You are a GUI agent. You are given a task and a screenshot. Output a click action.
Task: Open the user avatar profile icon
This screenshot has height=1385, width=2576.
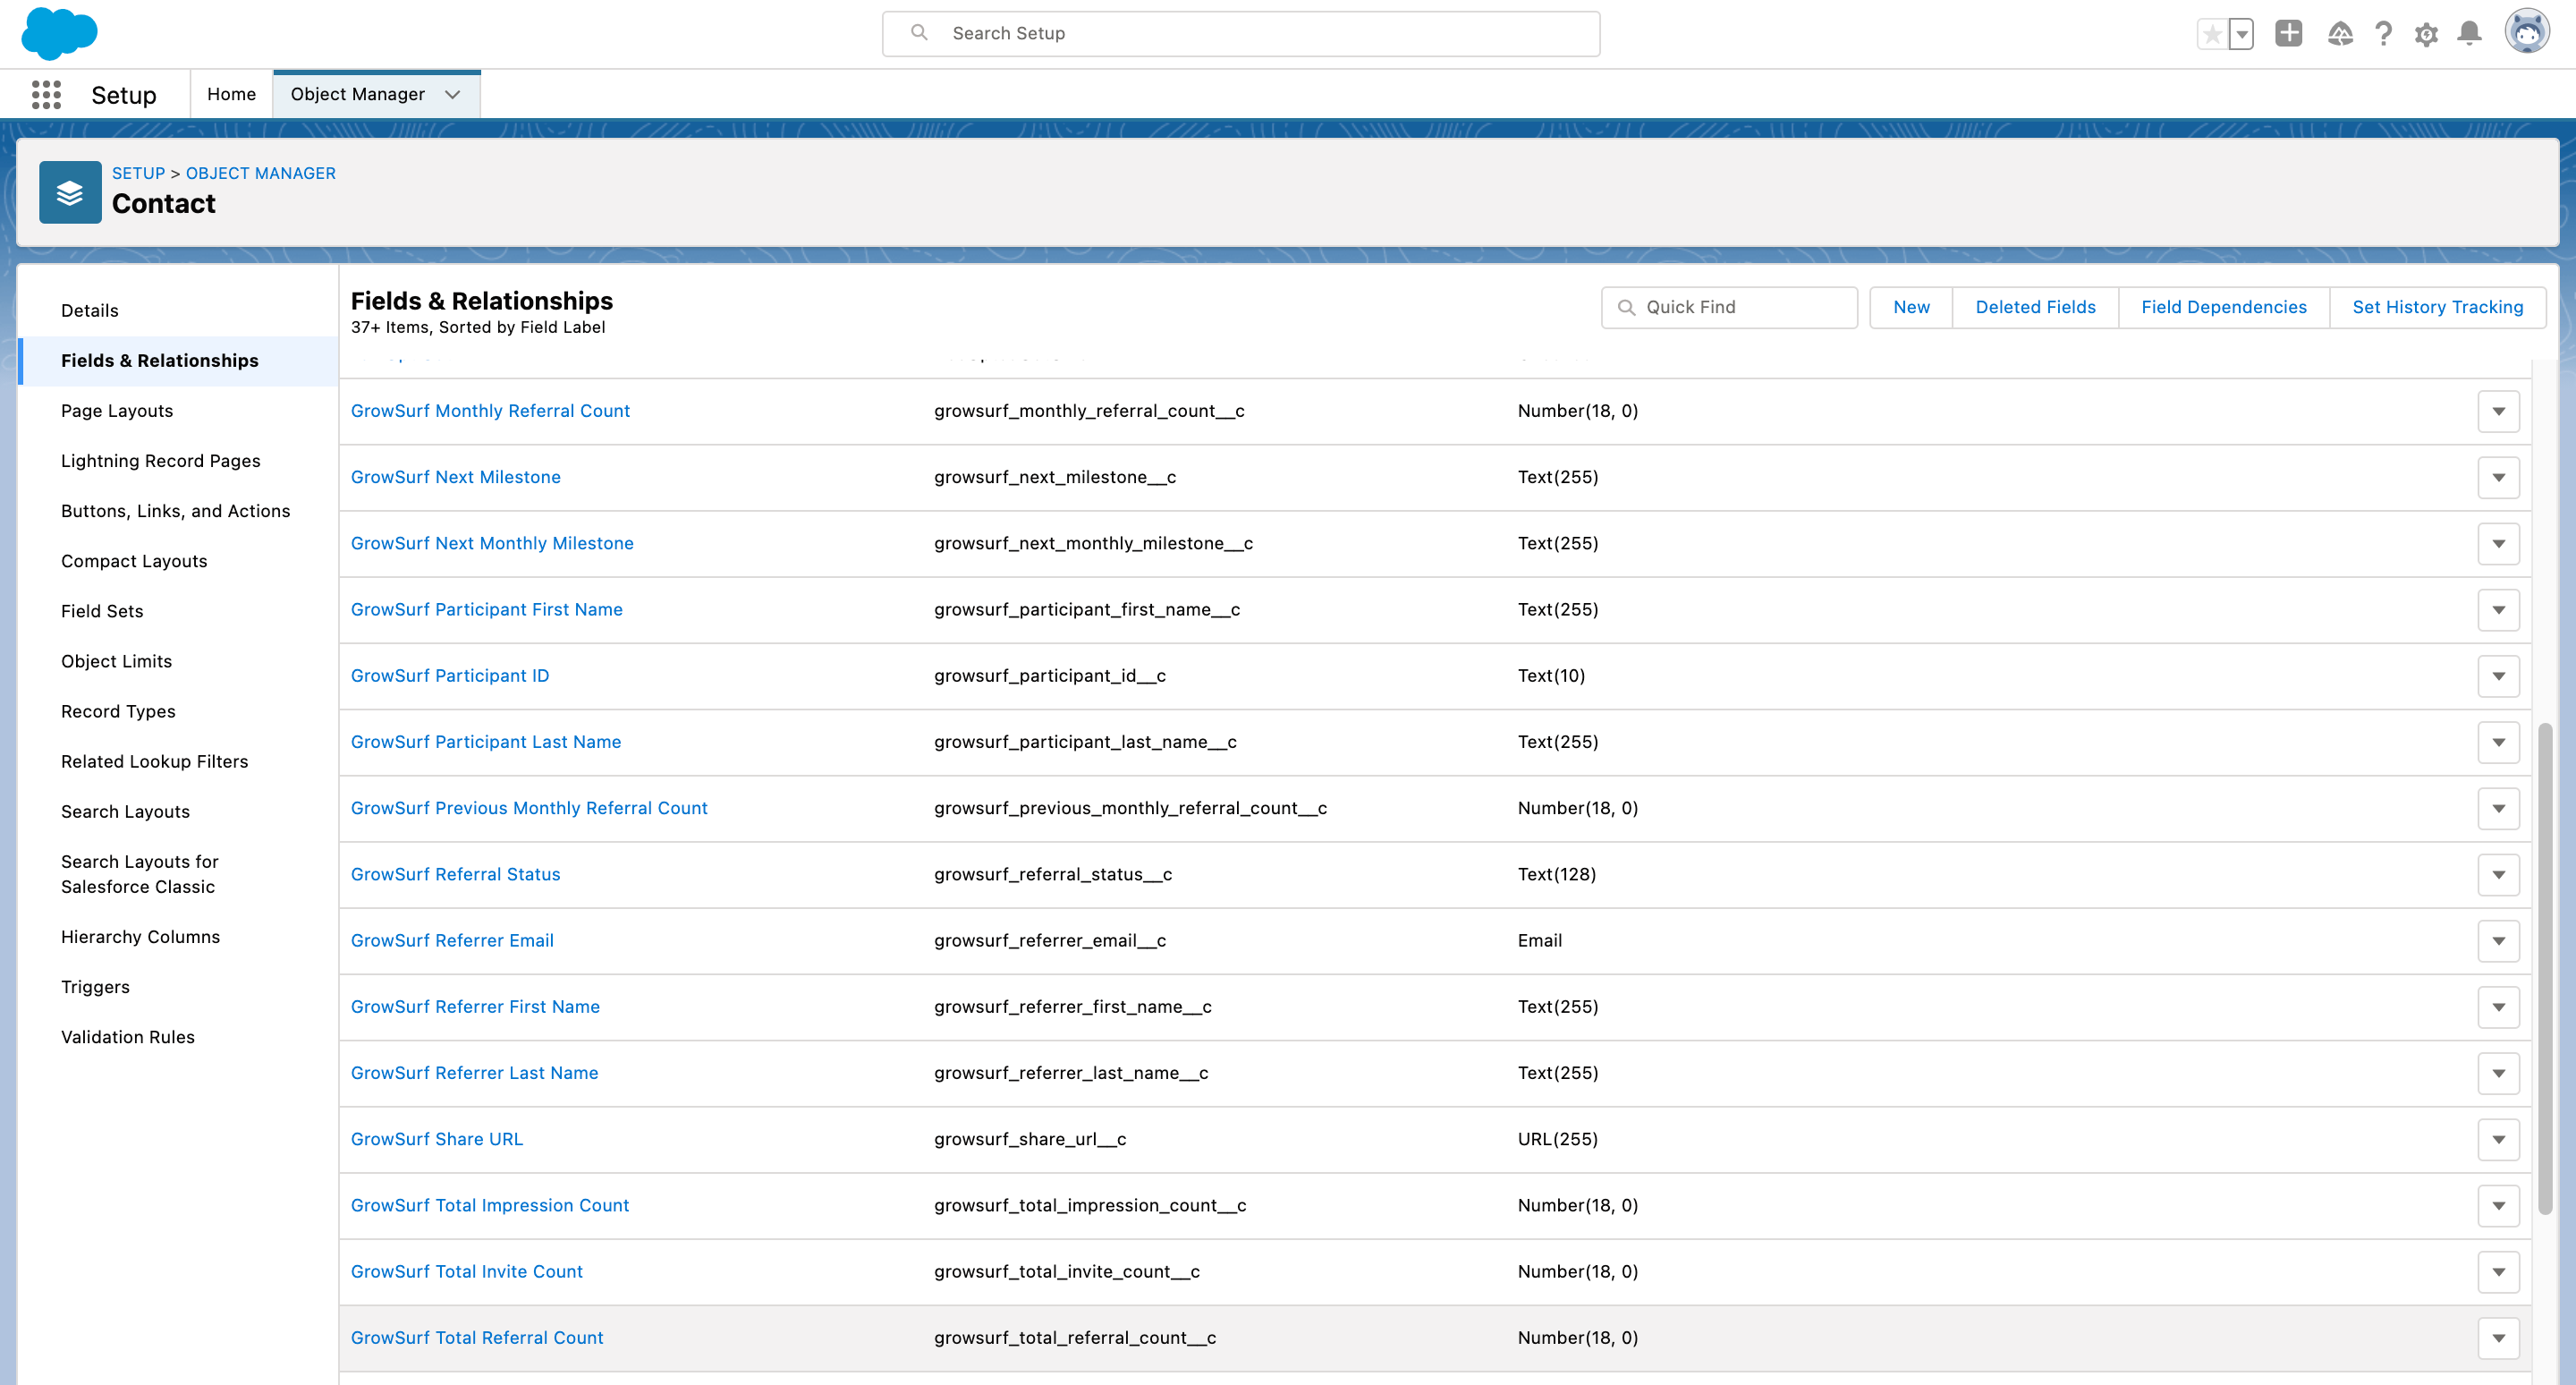[2528, 31]
